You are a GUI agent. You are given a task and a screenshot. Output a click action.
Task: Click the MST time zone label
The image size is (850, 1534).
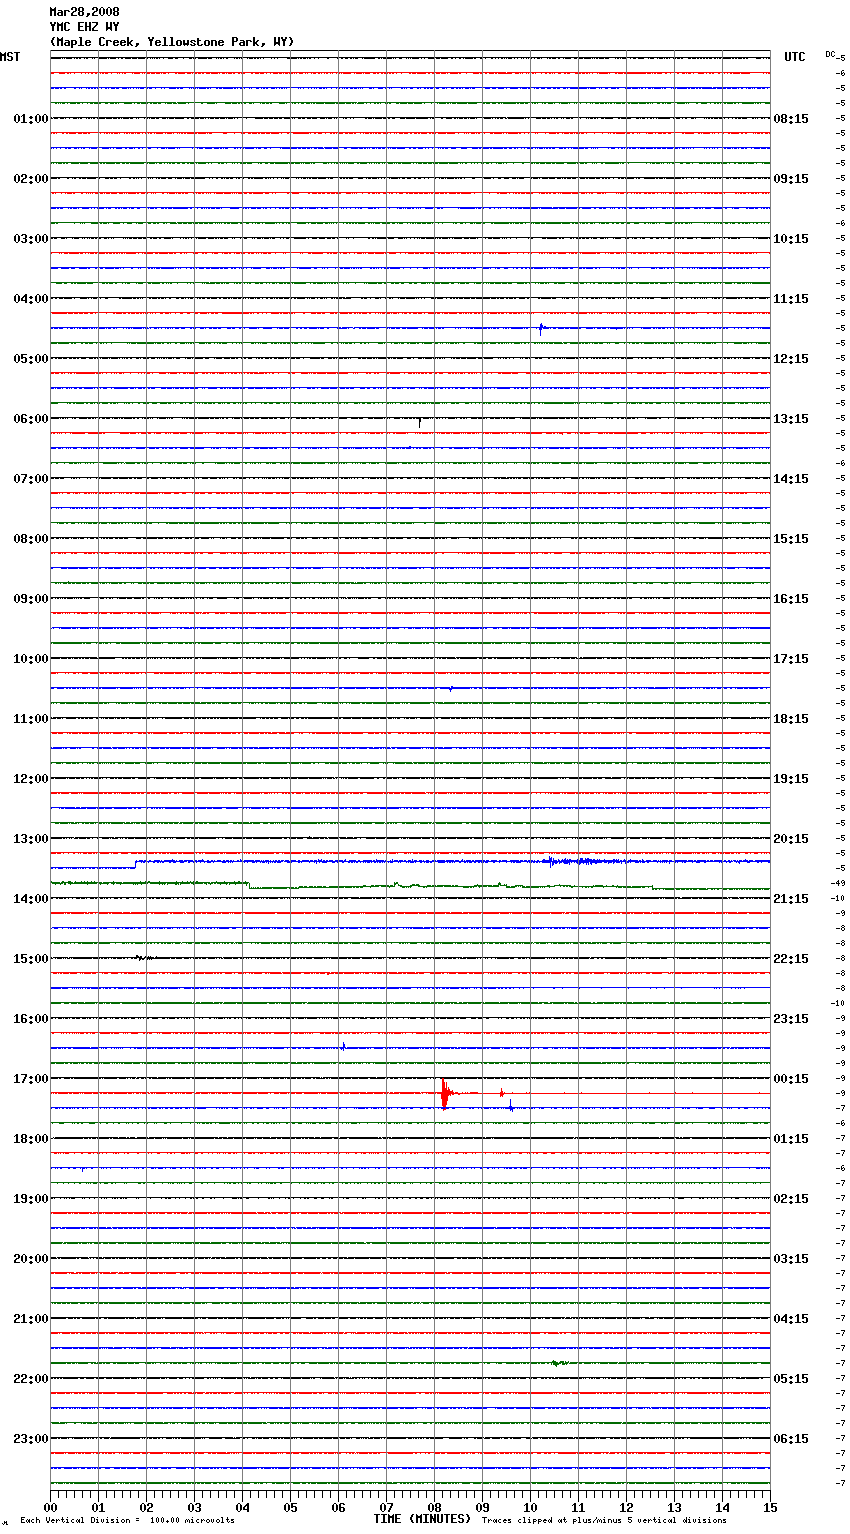point(10,57)
